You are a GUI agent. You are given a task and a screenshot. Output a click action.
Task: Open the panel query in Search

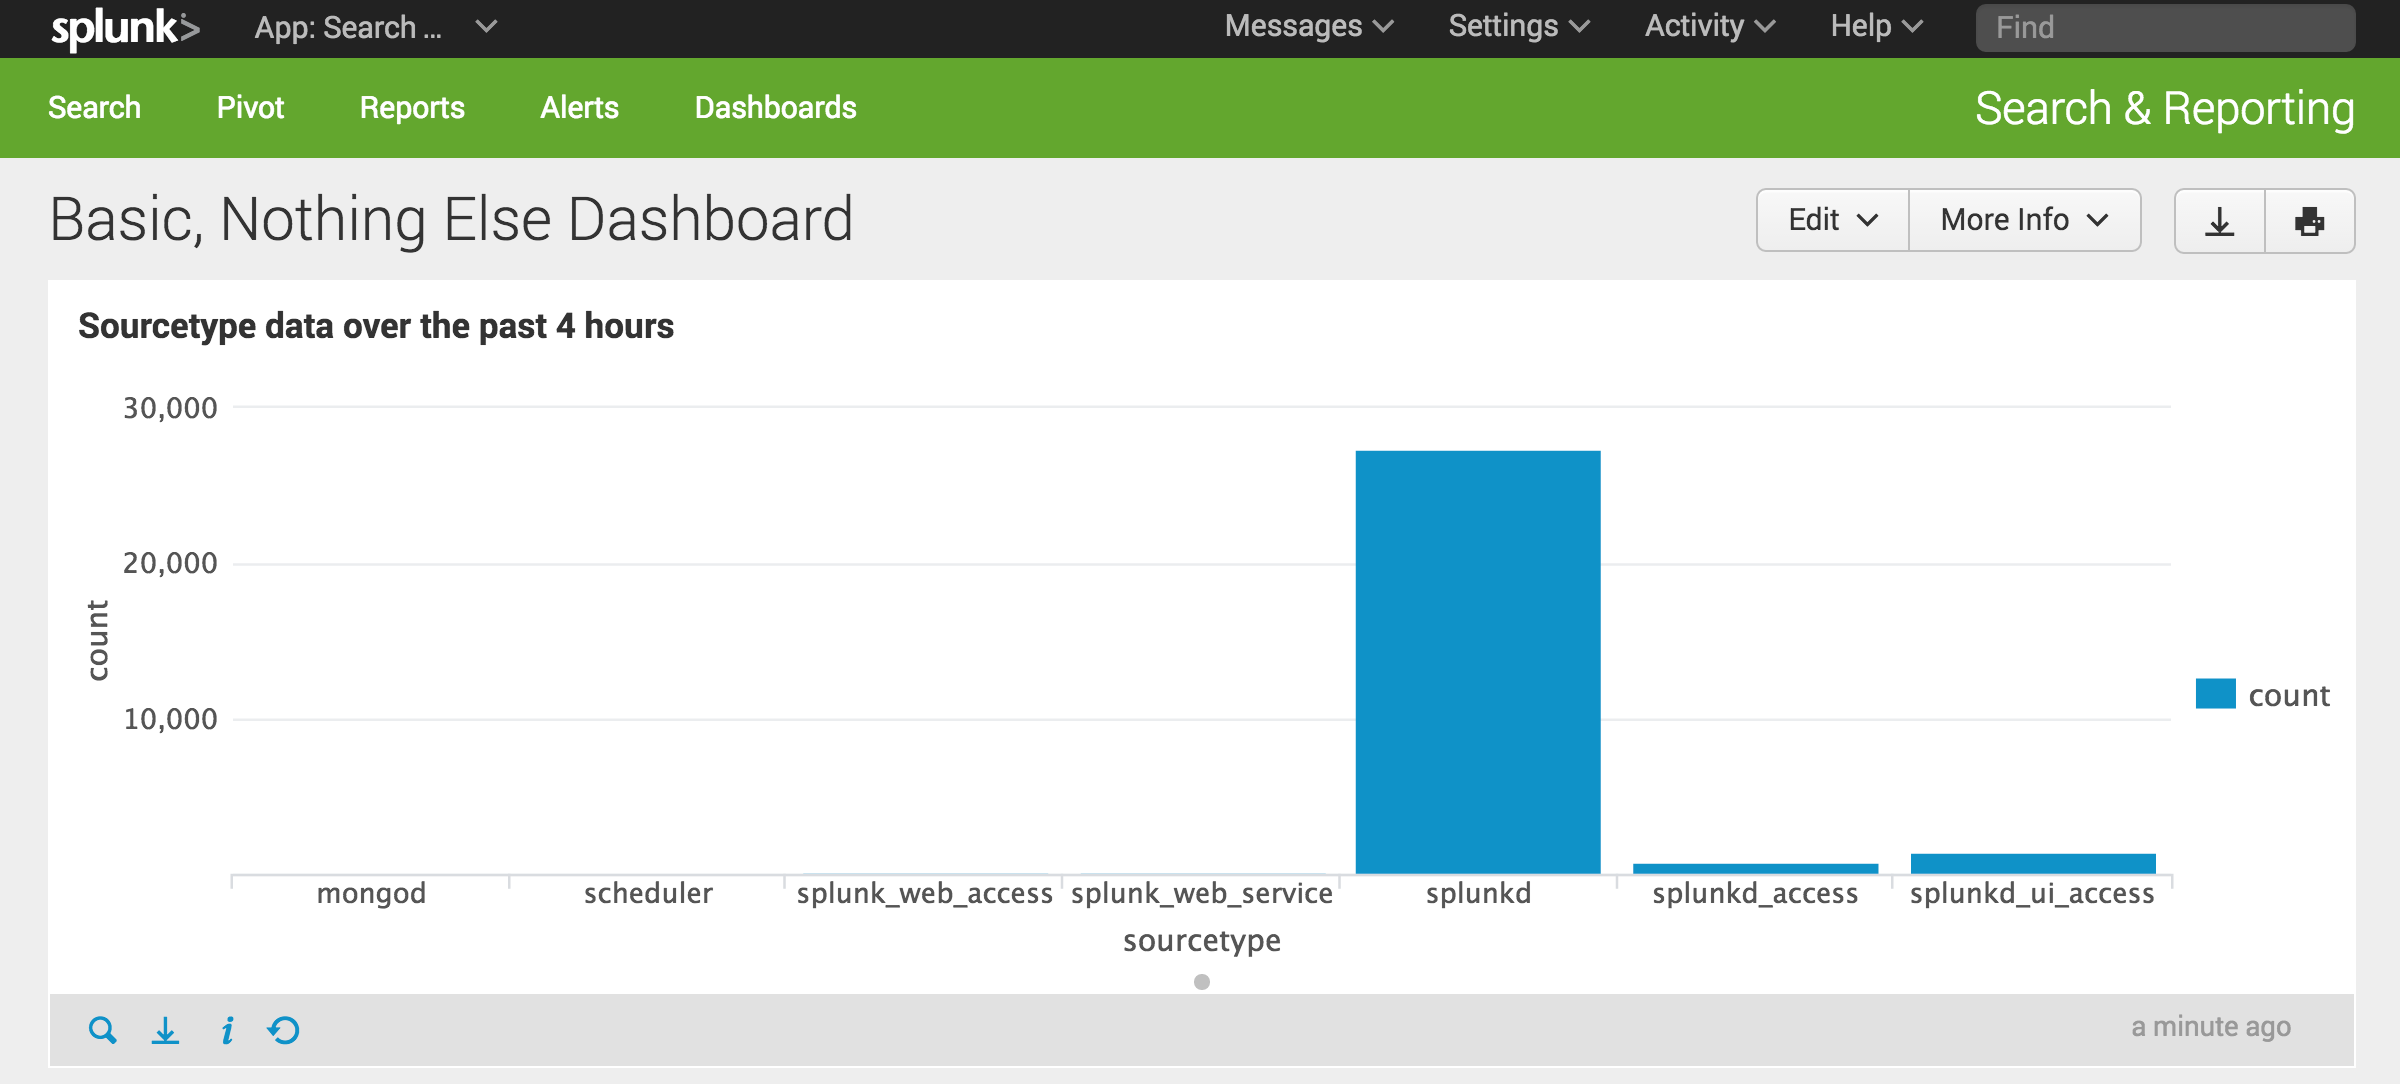tap(101, 1028)
